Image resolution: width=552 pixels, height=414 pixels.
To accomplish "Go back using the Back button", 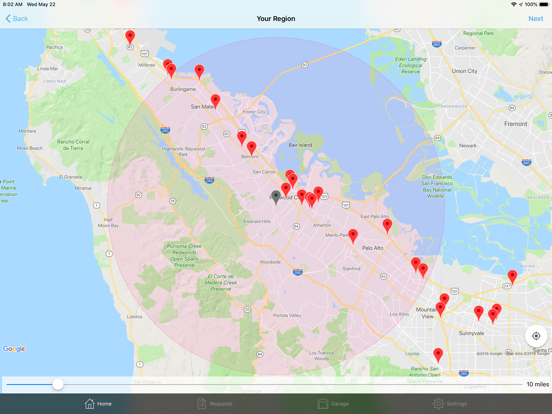I will tap(17, 19).
